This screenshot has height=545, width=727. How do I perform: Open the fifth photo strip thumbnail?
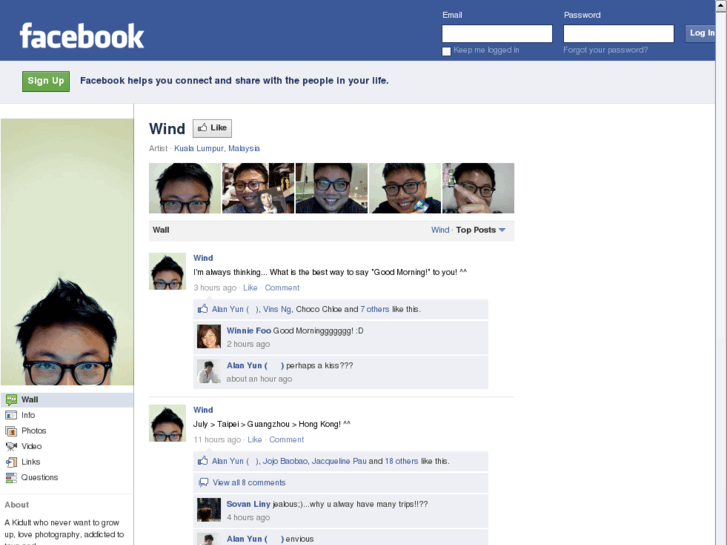point(478,188)
